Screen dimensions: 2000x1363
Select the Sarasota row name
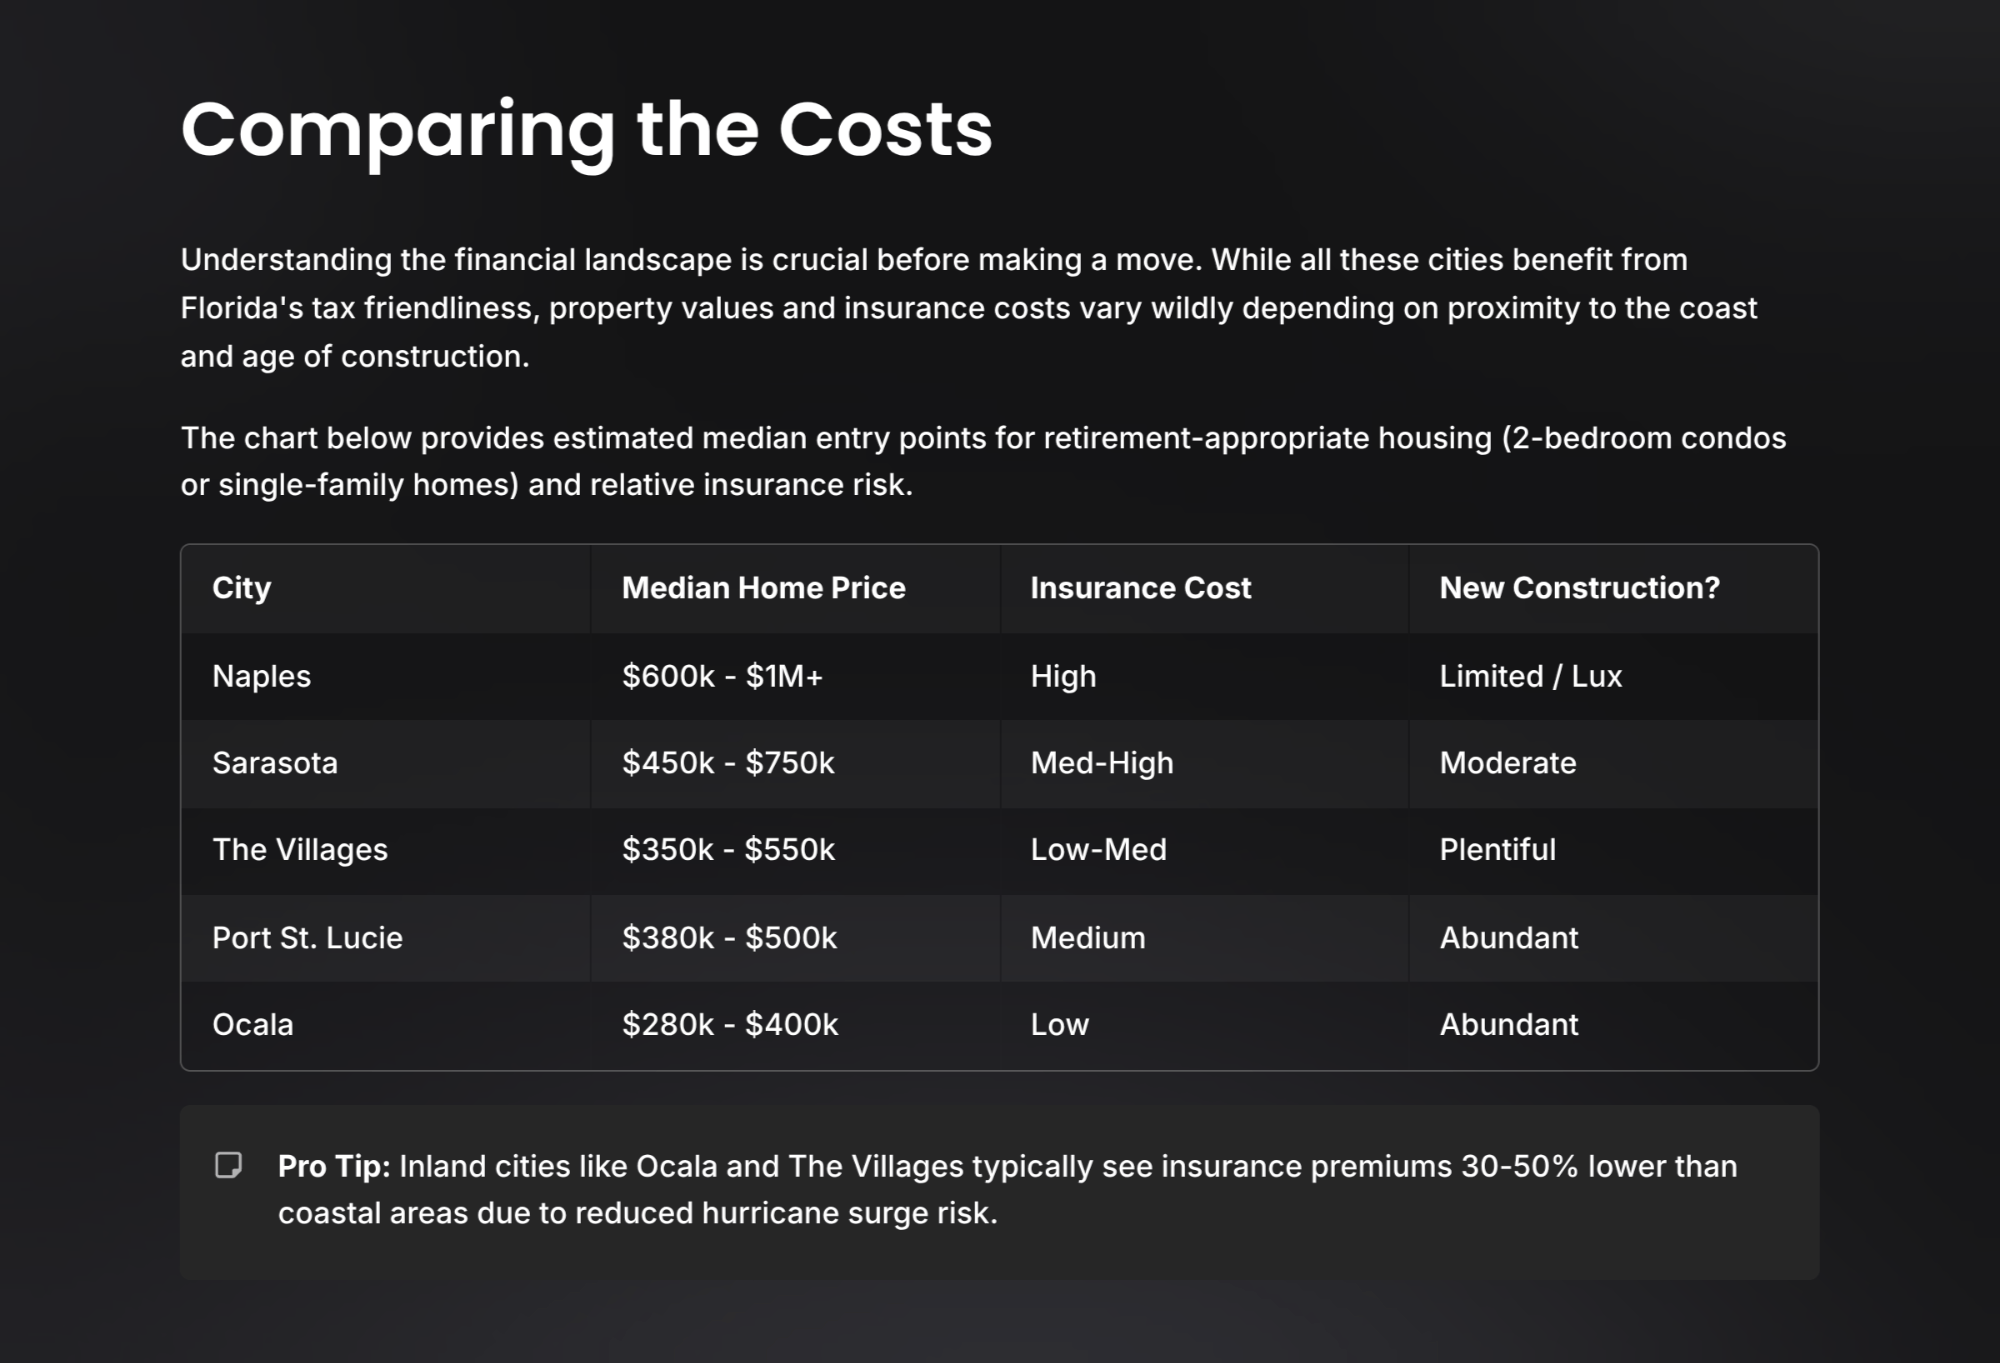coord(275,763)
